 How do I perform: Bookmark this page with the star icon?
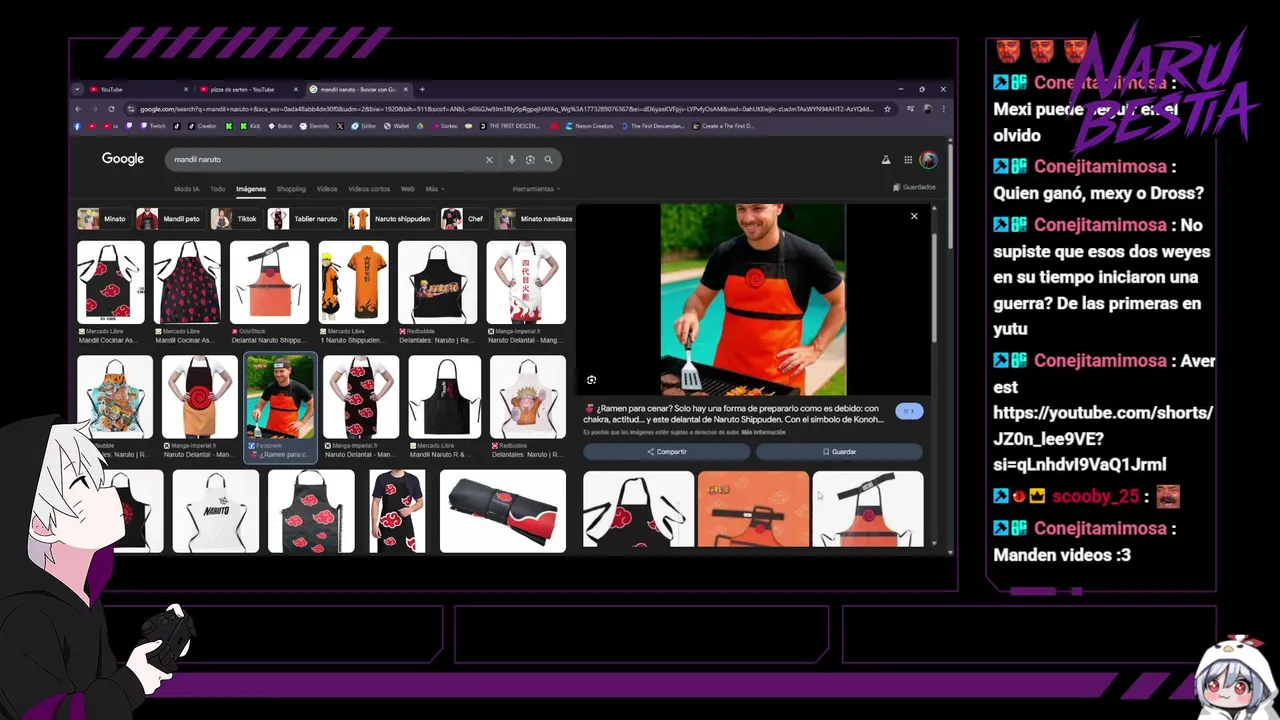click(887, 109)
